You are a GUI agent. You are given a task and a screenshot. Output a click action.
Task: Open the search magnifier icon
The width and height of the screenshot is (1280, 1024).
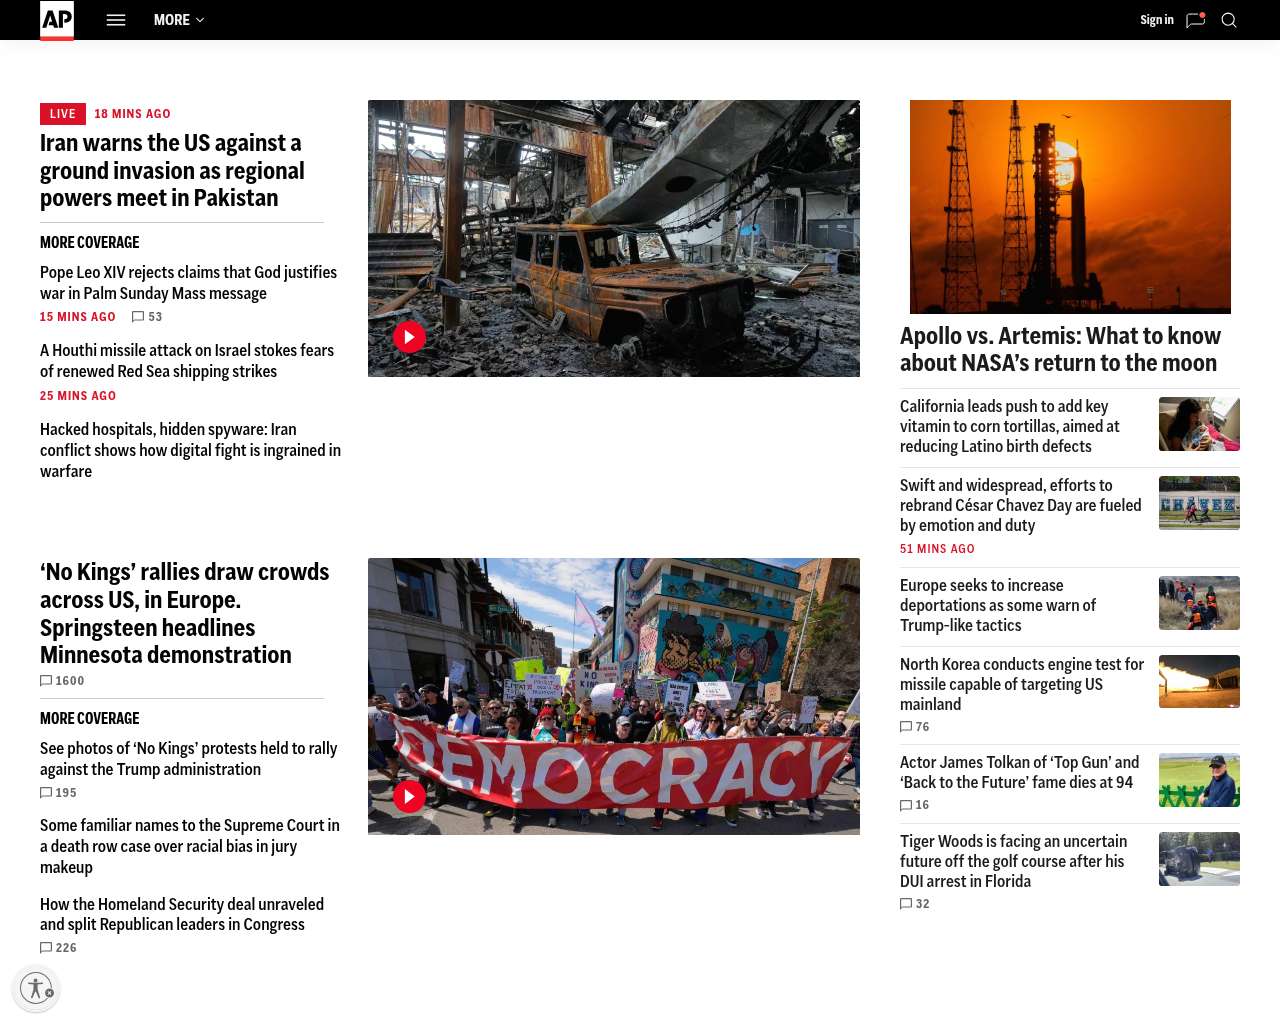1229,20
